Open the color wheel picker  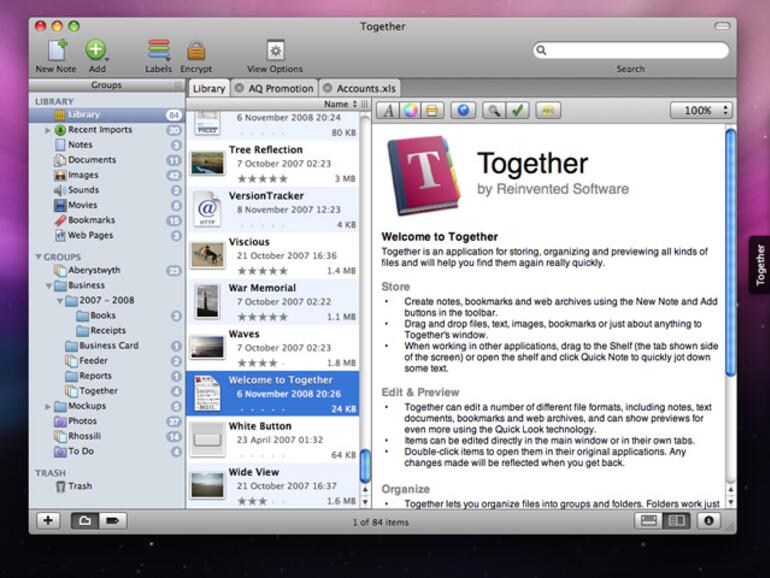coord(411,110)
